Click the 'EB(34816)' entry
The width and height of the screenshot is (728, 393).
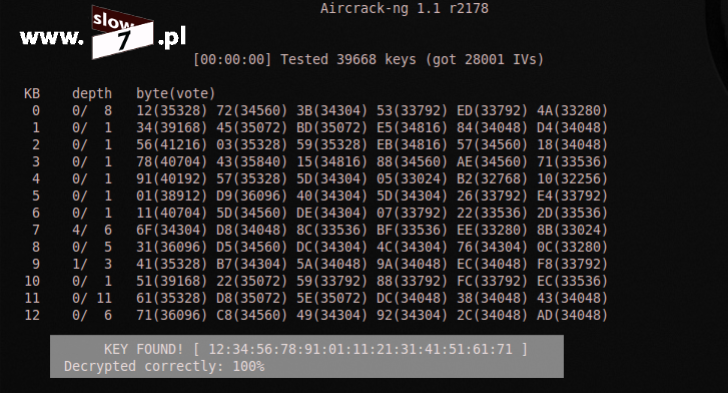coord(412,144)
